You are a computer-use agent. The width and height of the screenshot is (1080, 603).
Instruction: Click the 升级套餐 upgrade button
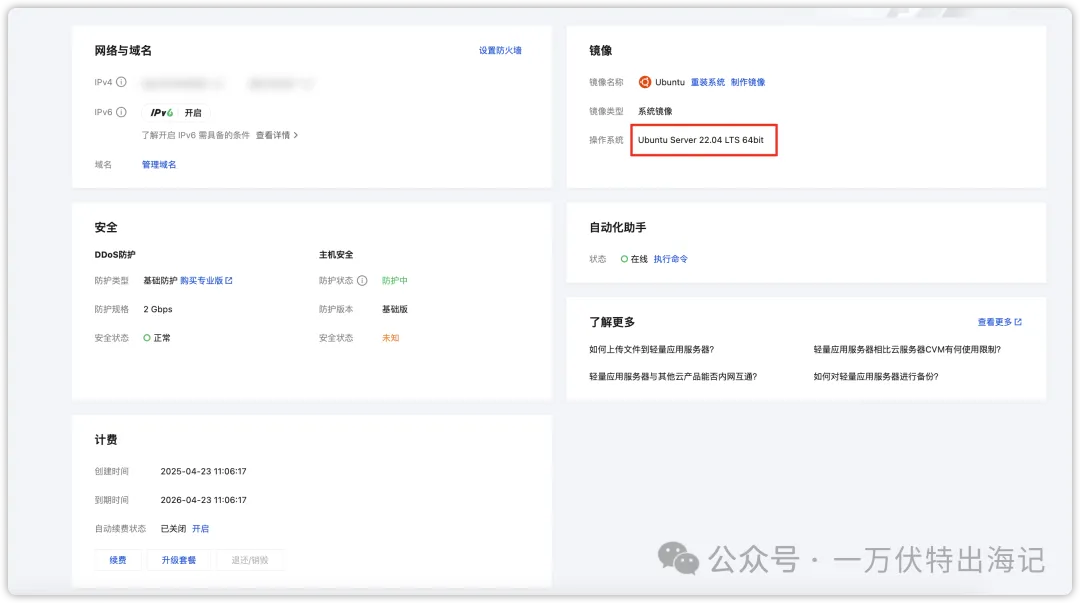pos(178,560)
